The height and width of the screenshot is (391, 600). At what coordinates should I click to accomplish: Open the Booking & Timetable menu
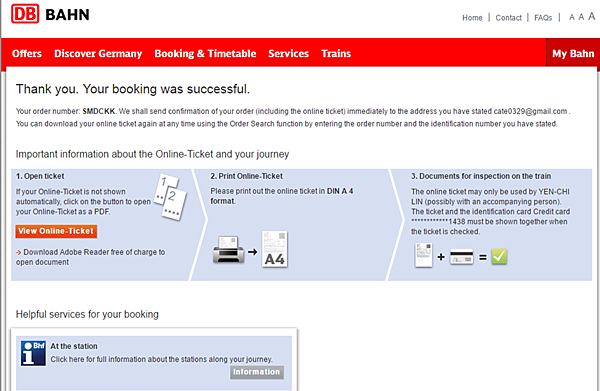tap(205, 54)
